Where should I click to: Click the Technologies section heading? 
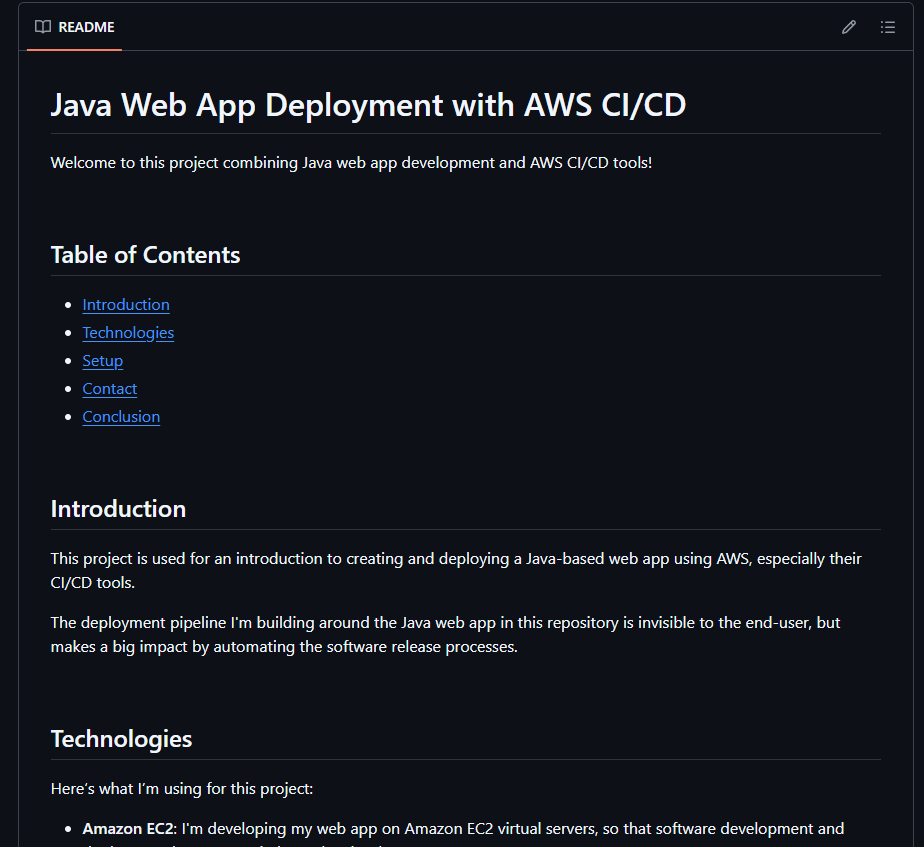(x=121, y=739)
